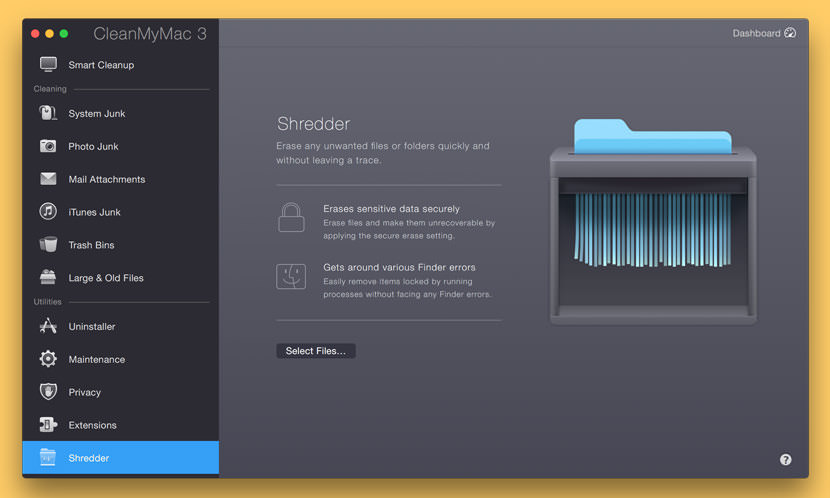Image resolution: width=830 pixels, height=498 pixels.
Task: Click the Mail Attachments envelope icon
Action: [x=48, y=179]
